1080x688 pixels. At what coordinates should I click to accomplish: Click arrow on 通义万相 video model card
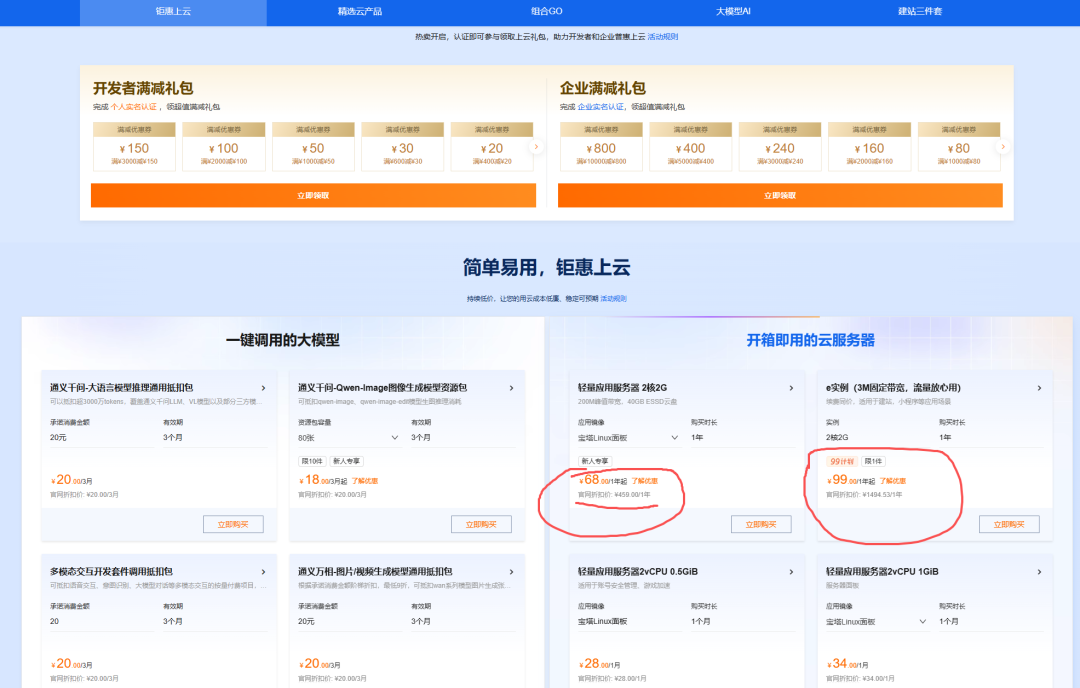coord(512,571)
